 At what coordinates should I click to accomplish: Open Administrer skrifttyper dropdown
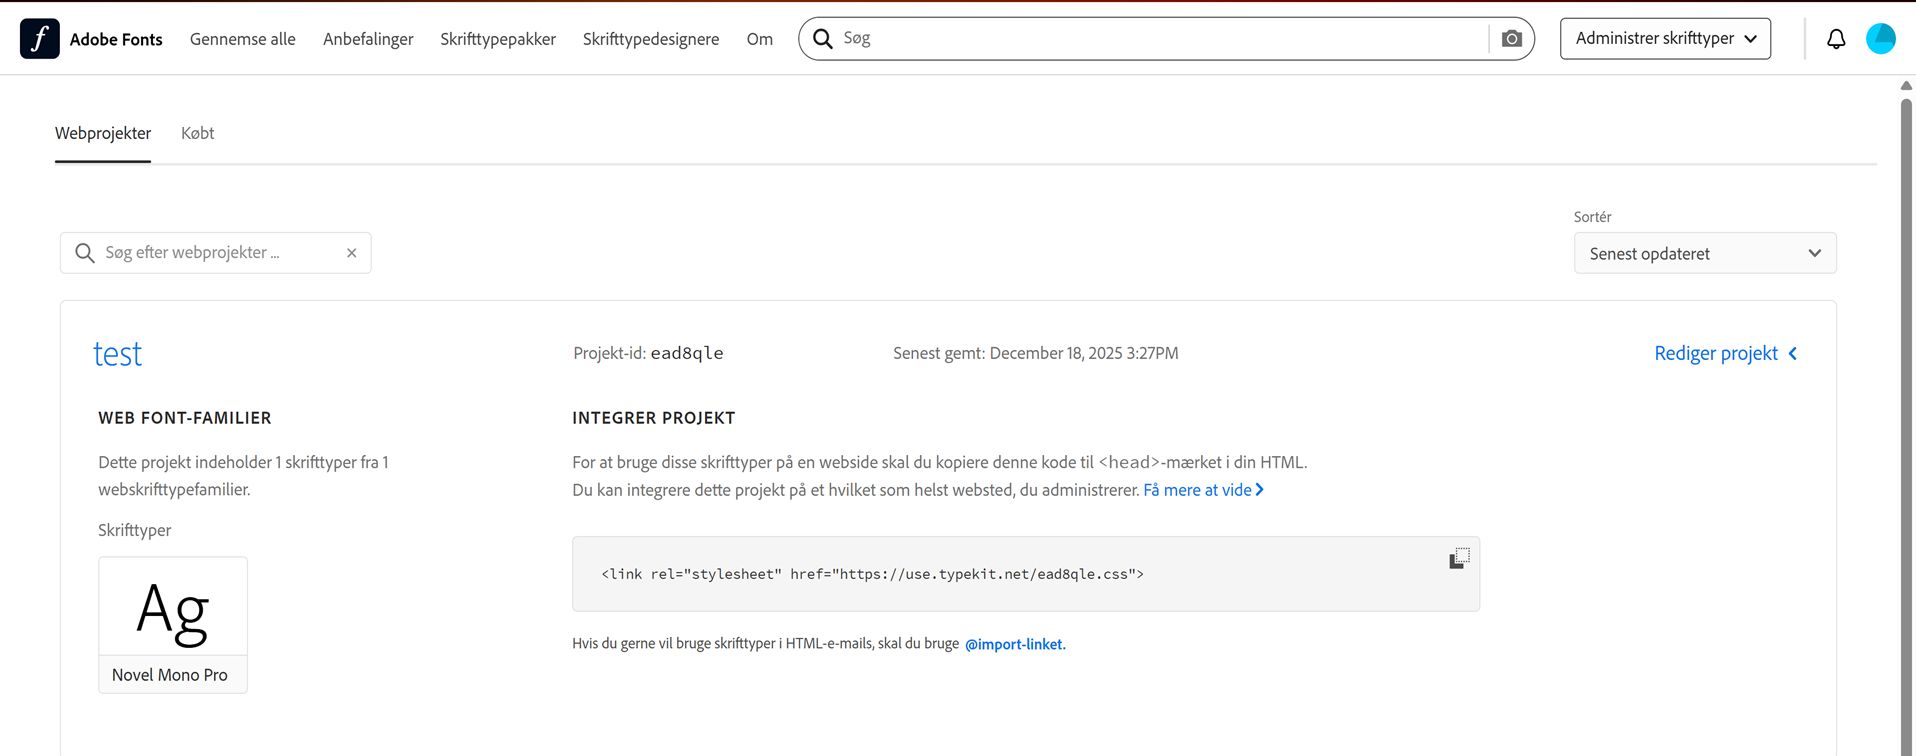click(1665, 39)
